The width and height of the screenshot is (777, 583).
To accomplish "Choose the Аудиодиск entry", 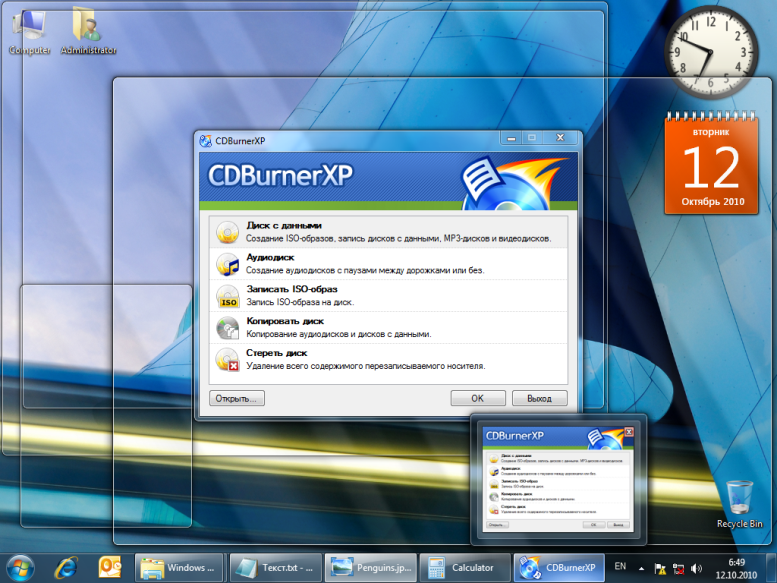I will click(x=388, y=264).
